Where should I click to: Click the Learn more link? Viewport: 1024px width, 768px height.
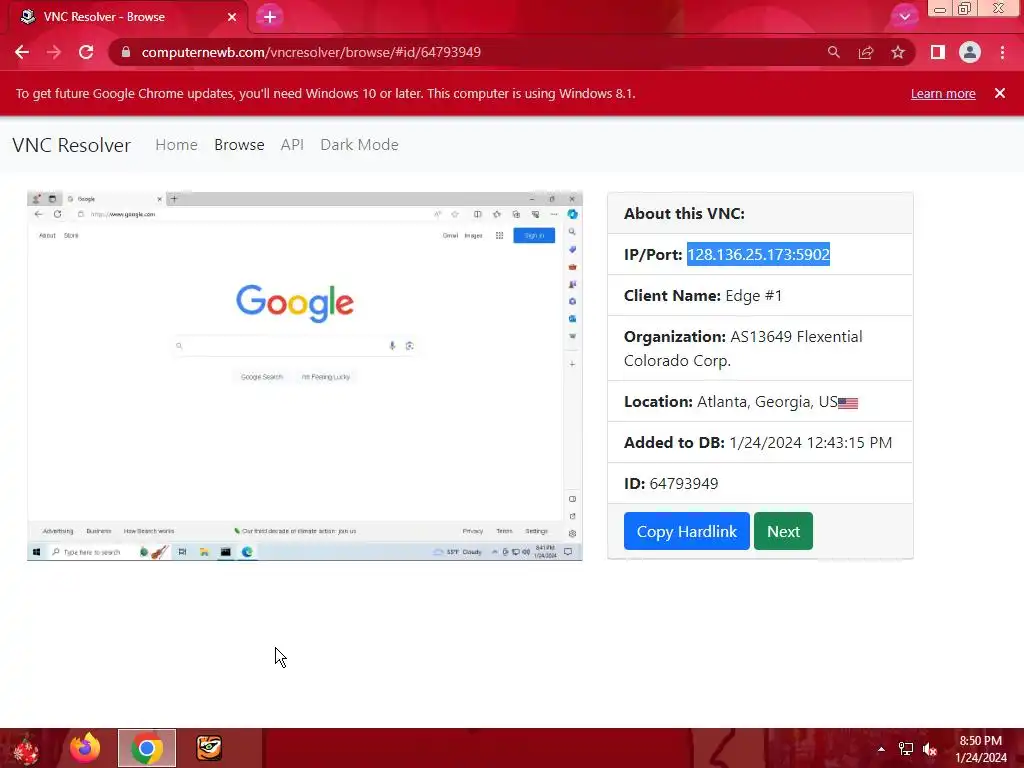pos(943,93)
